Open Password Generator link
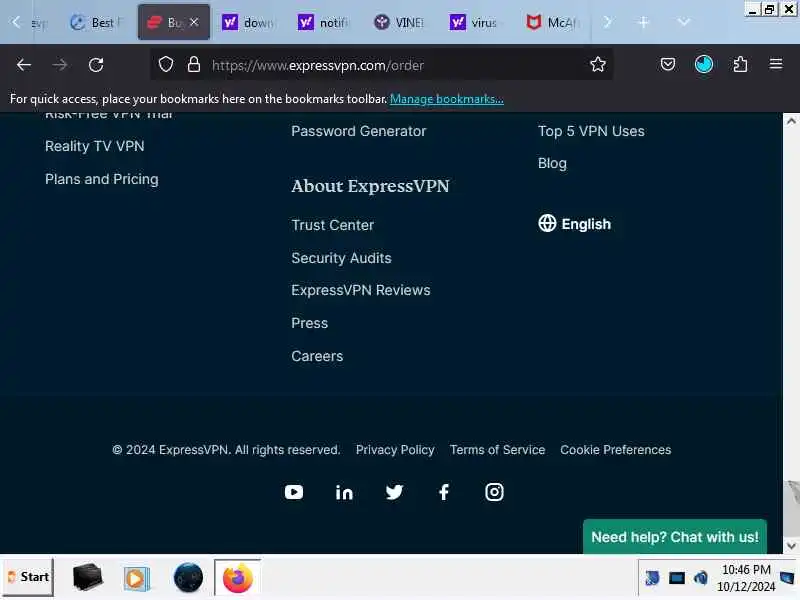The image size is (800, 600). click(358, 131)
